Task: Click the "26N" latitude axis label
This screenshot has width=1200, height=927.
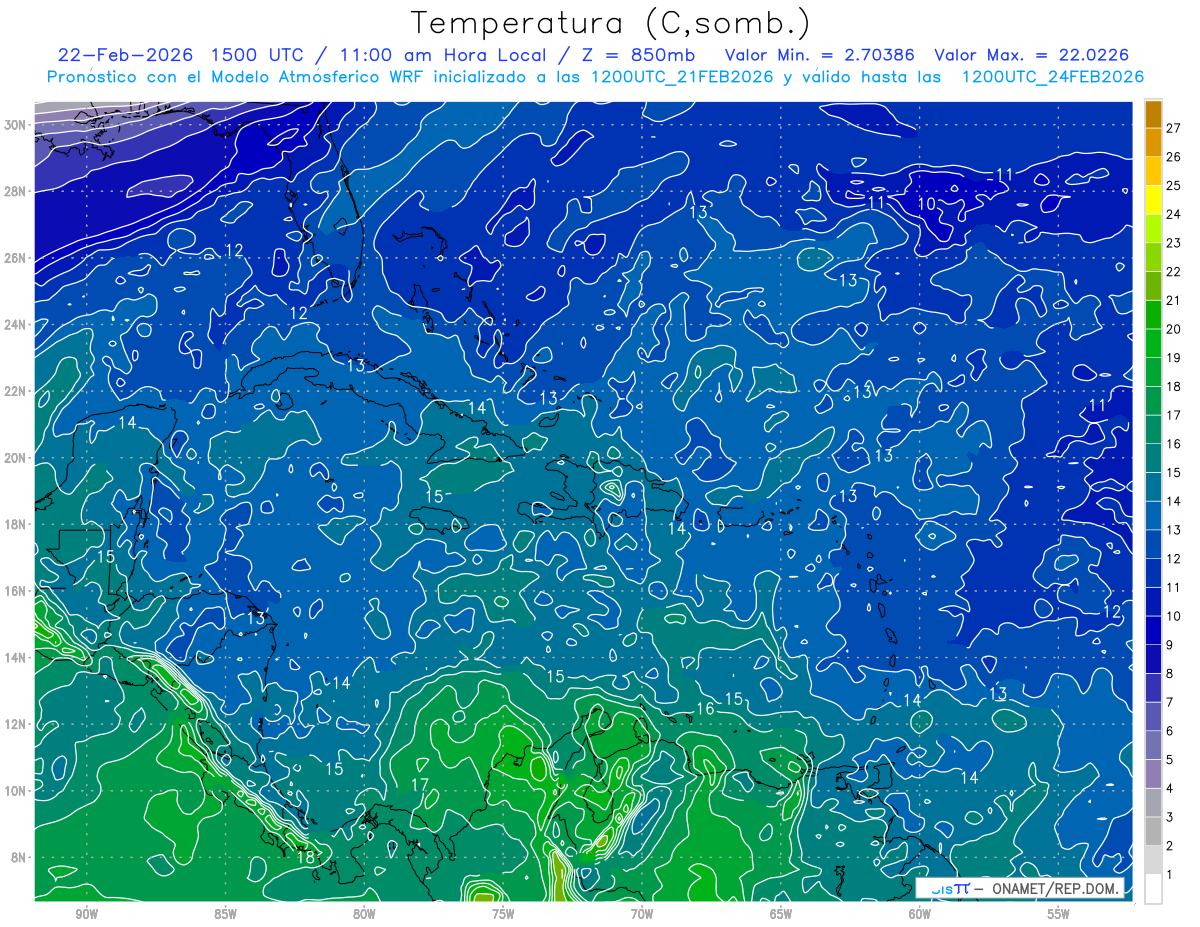Action: [17, 257]
